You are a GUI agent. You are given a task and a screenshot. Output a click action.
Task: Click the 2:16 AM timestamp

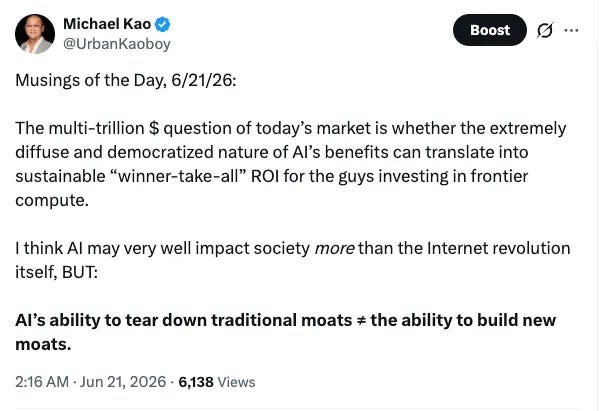pos(42,382)
